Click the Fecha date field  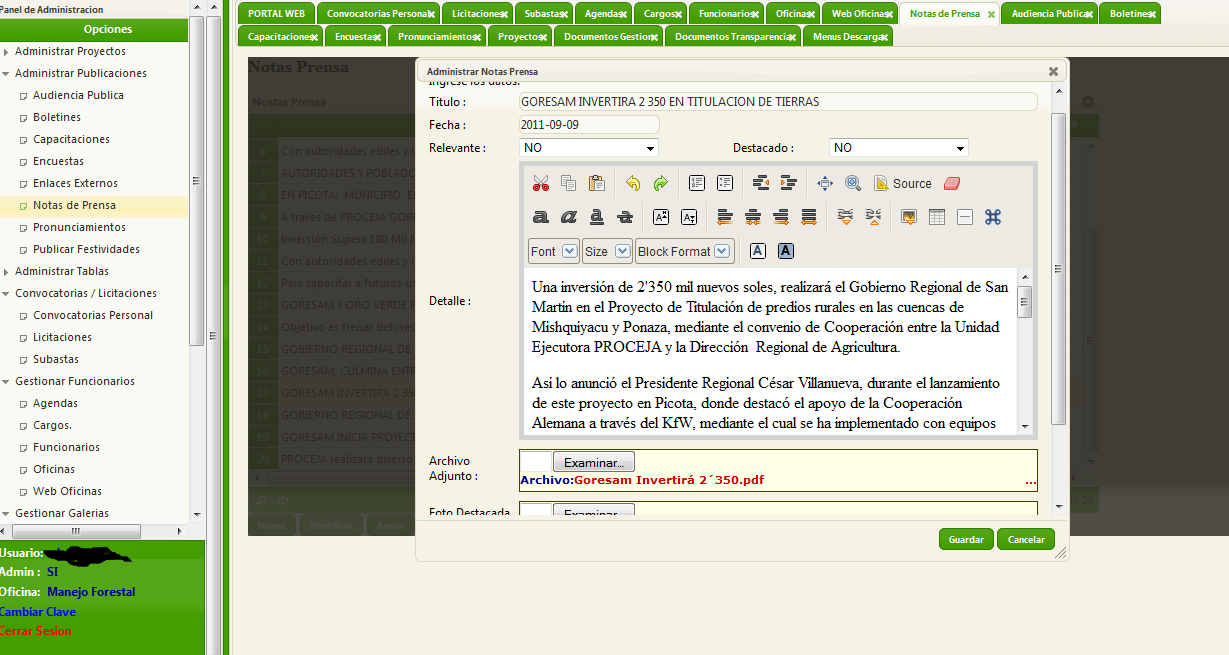(589, 125)
